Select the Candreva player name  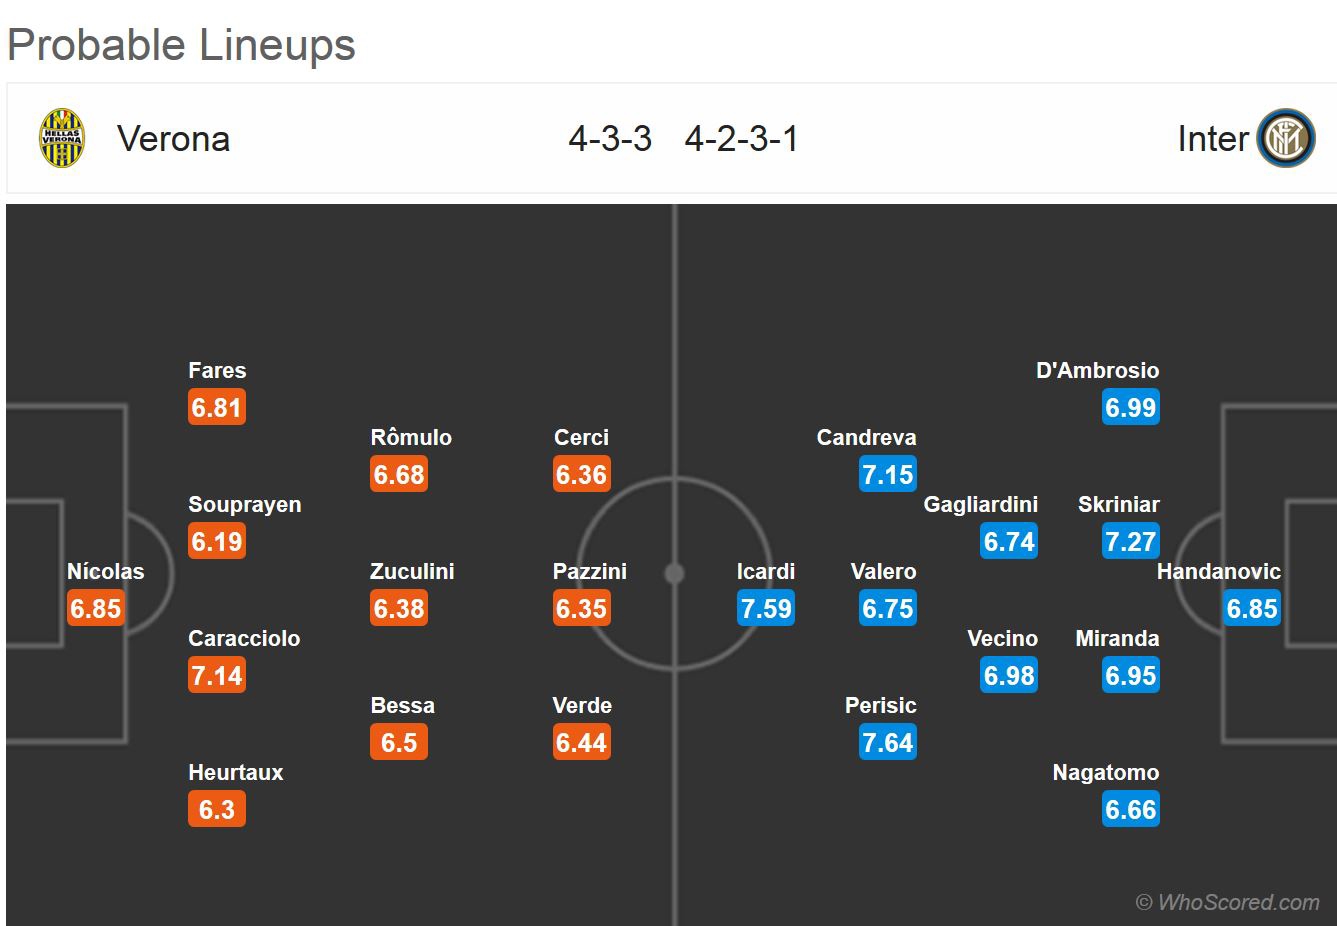click(866, 437)
